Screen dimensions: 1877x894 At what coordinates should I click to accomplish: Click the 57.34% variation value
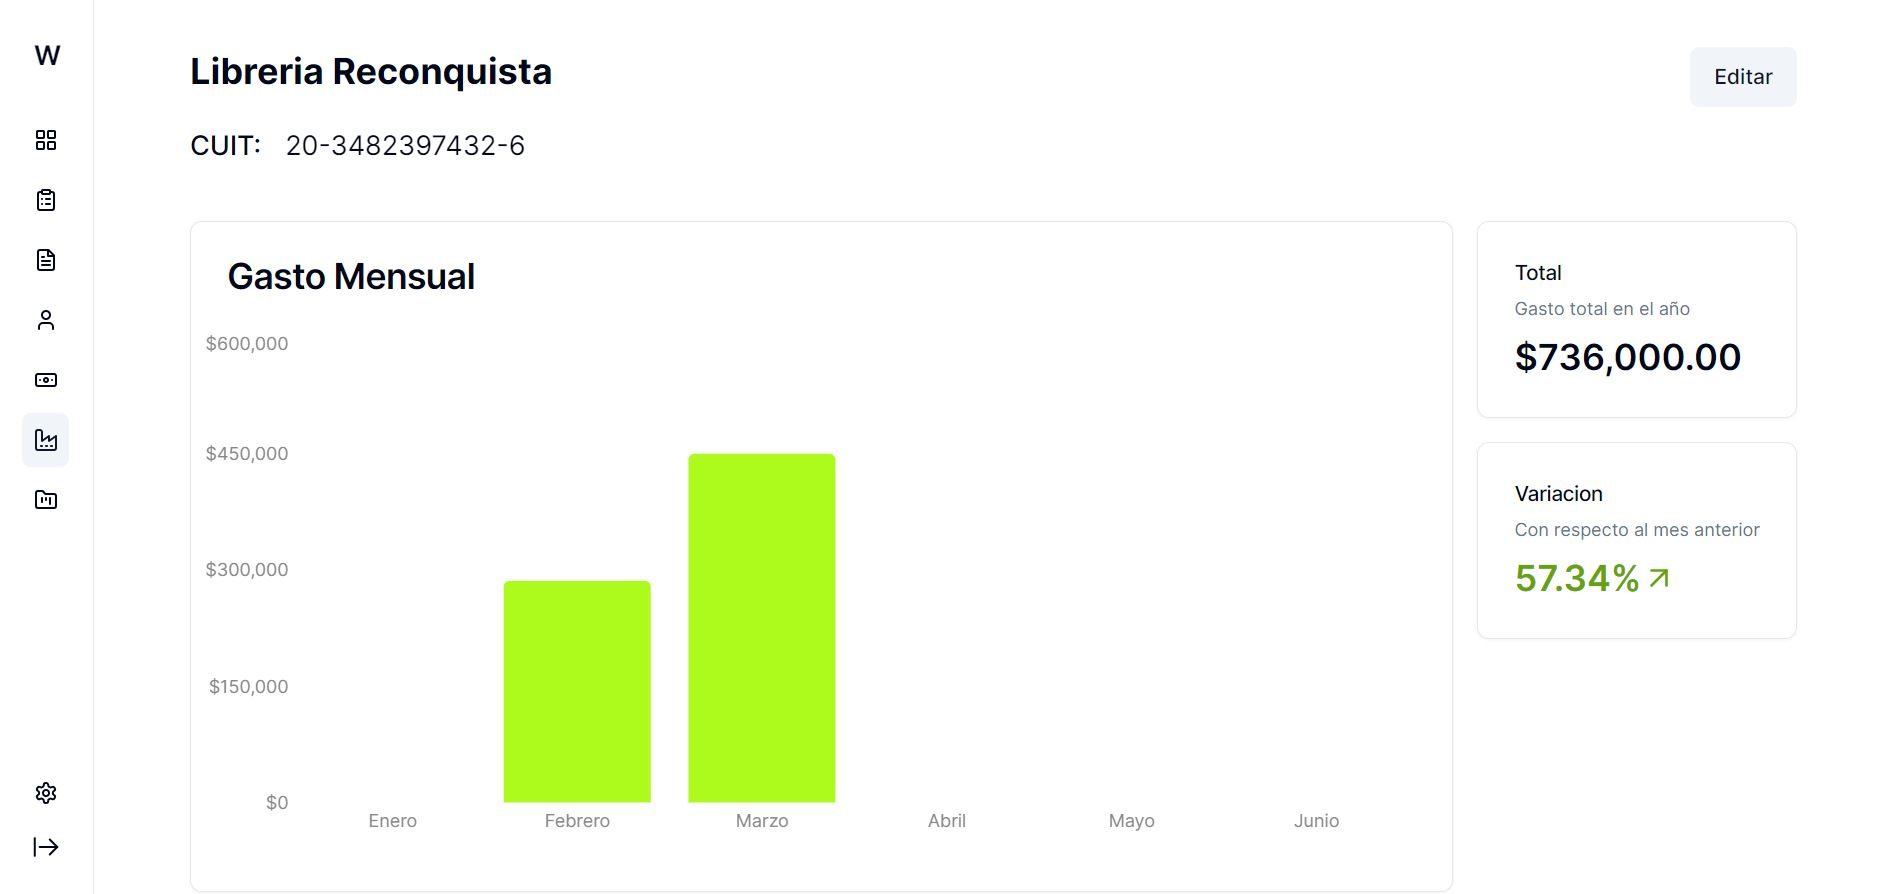point(1577,578)
